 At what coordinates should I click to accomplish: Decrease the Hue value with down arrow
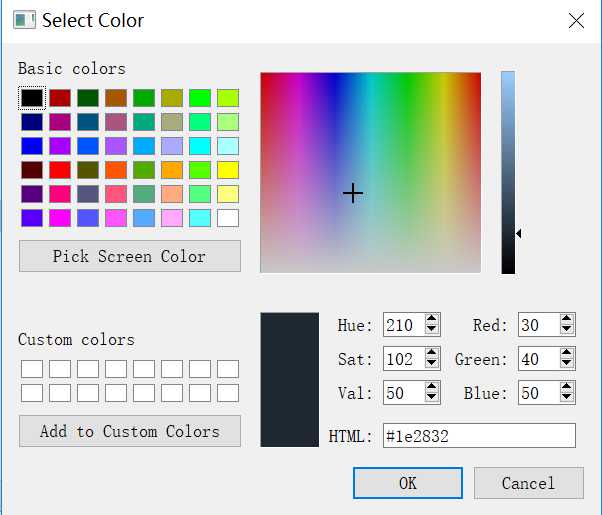[432, 330]
